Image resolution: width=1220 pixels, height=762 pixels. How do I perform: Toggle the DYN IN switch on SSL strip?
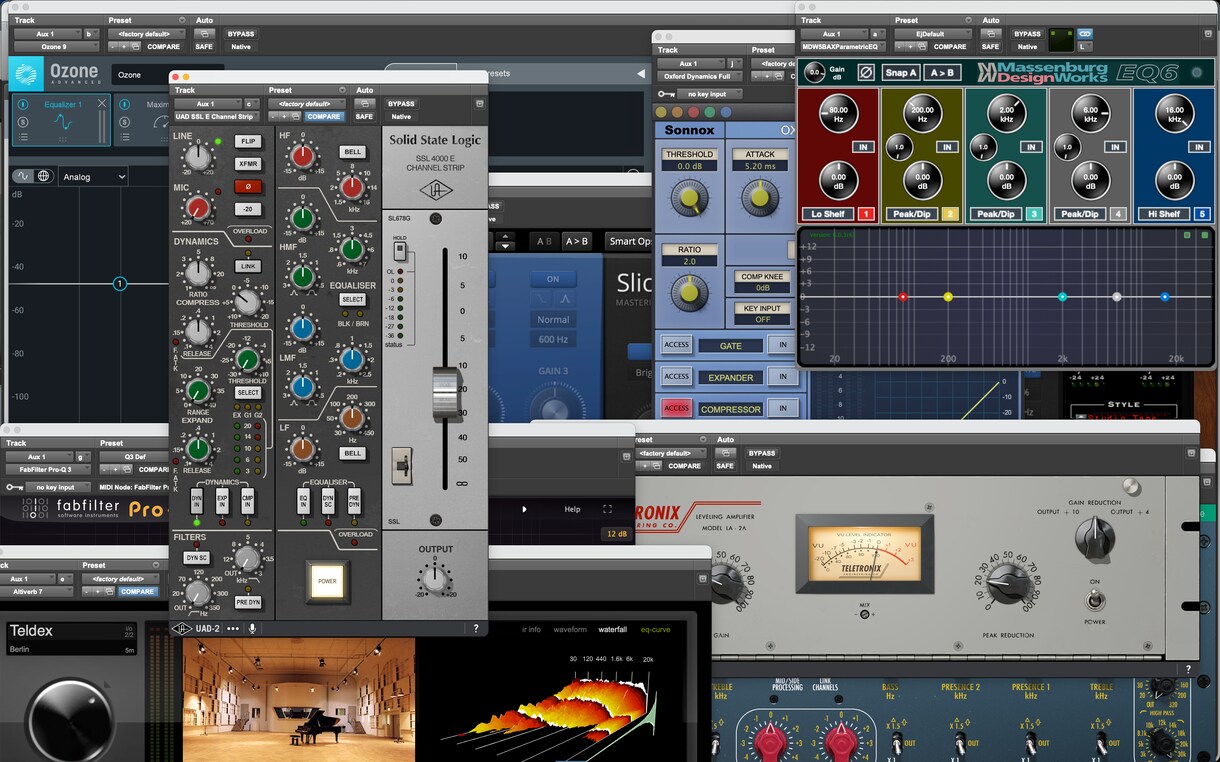coord(196,503)
